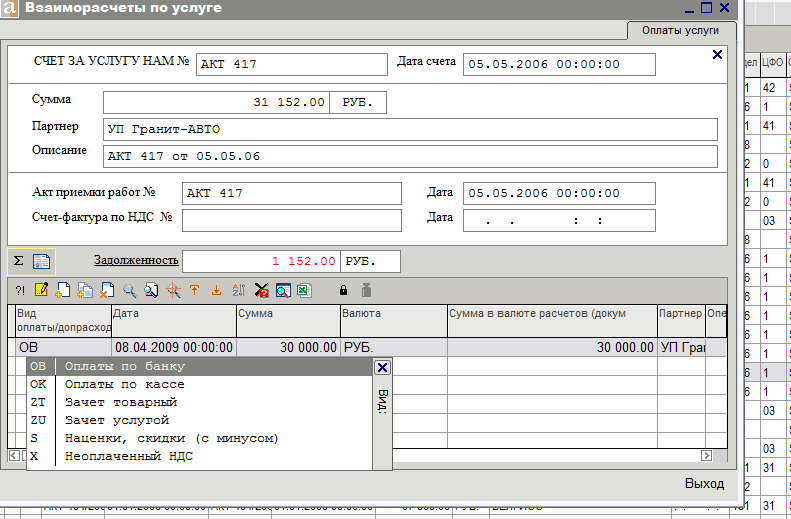Click the 'Дата счета' date field
This screenshot has width=791, height=519.
coord(559,65)
